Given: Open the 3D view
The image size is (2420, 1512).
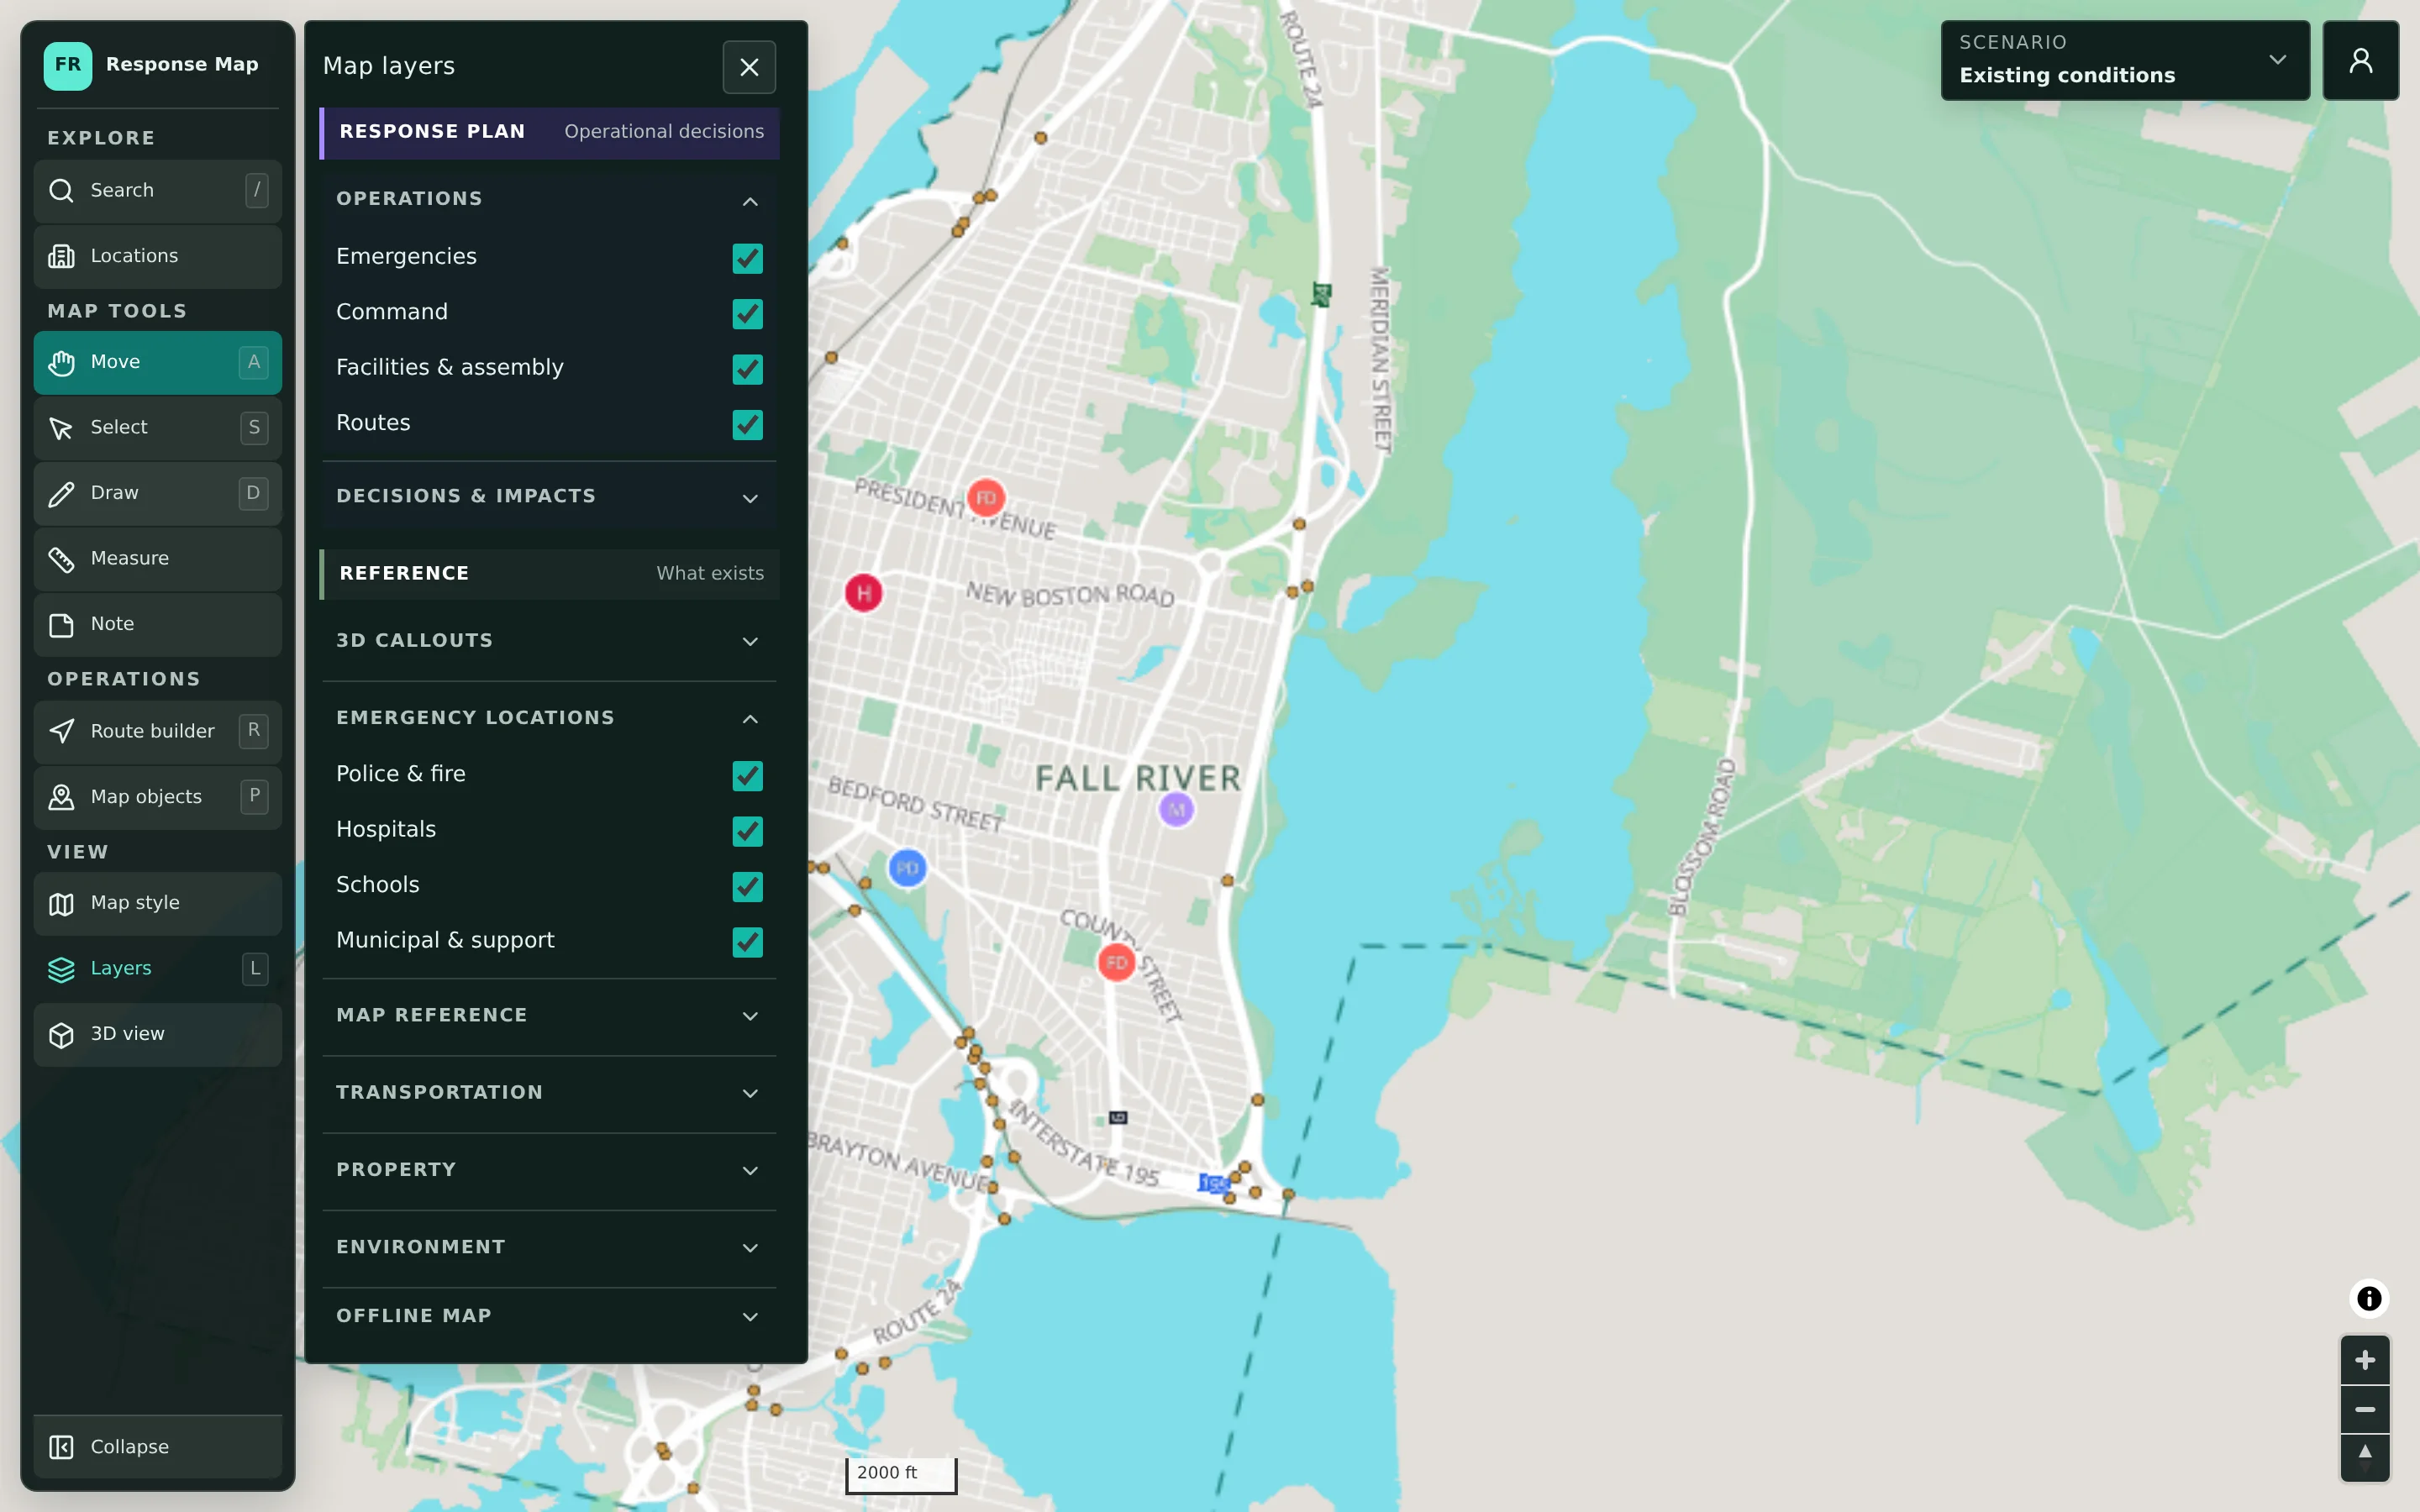Looking at the screenshot, I should 158,1034.
